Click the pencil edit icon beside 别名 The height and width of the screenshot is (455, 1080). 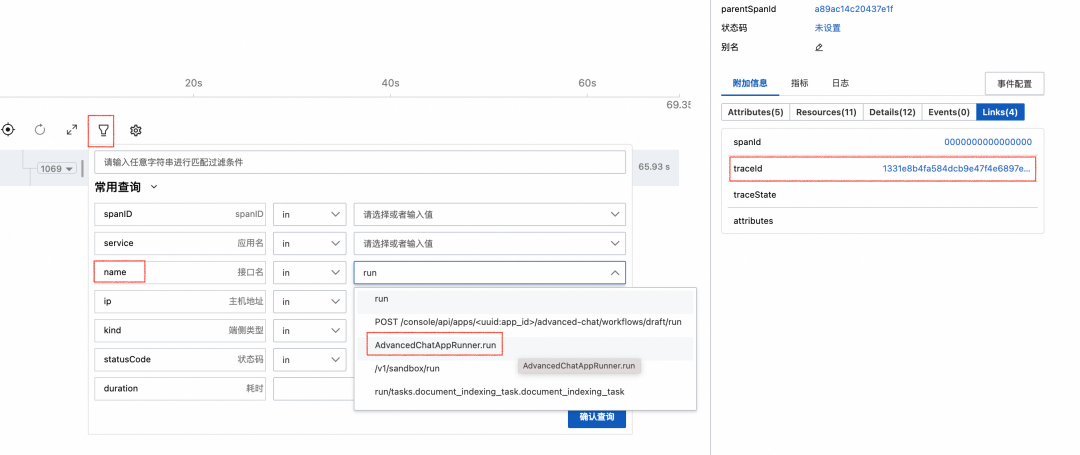pos(819,47)
